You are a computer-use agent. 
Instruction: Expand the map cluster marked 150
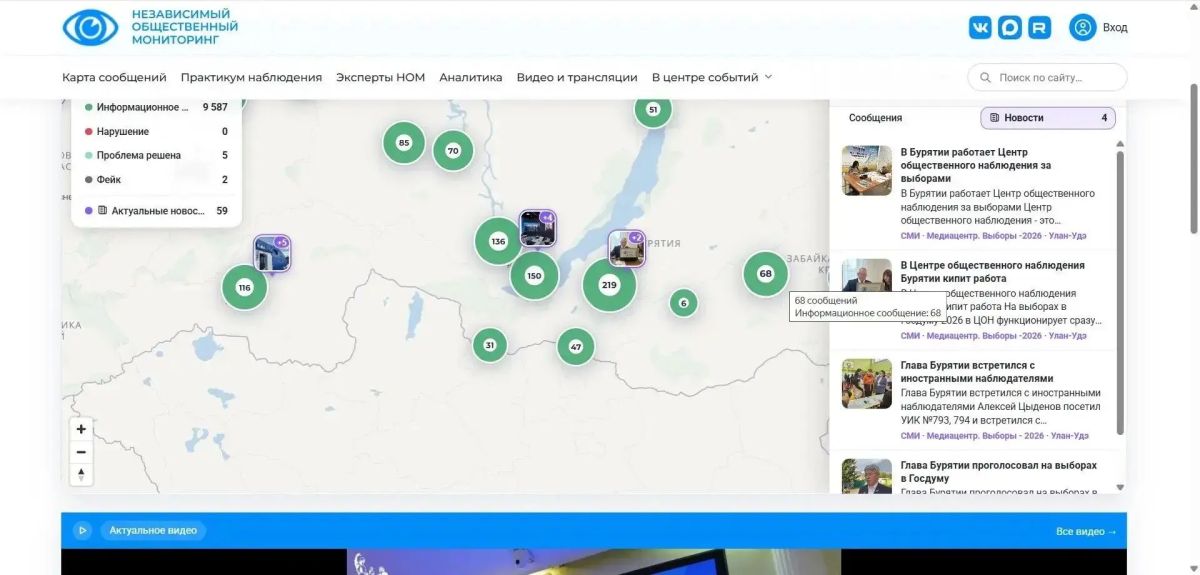pos(534,276)
